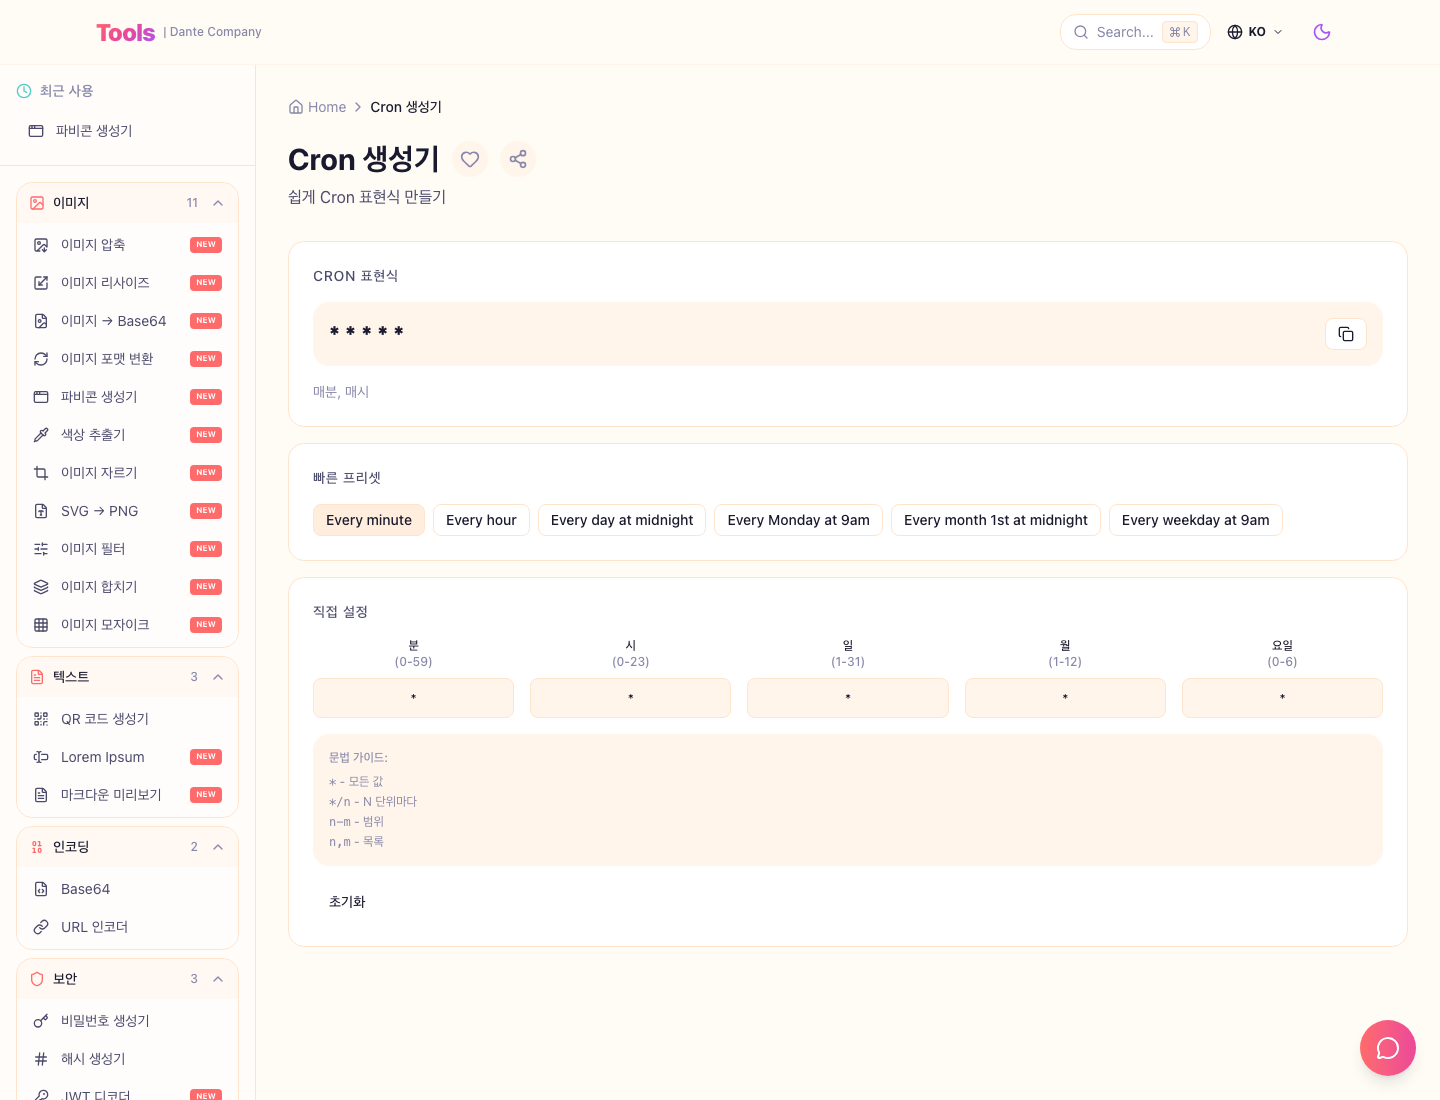Open 색상 추출기 tool

(x=128, y=435)
